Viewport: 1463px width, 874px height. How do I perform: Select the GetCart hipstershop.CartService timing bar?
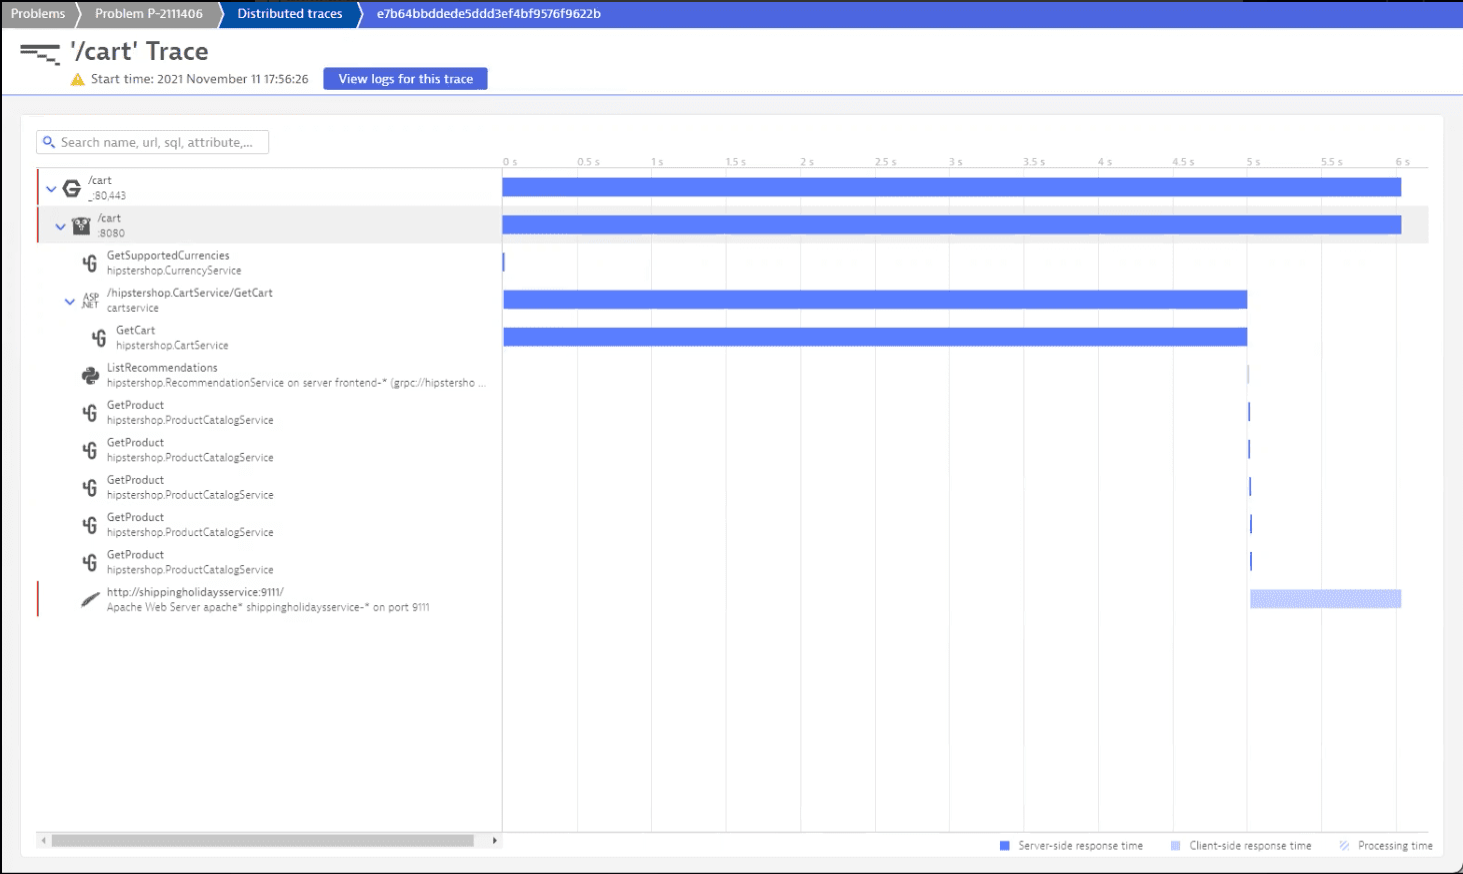point(875,337)
